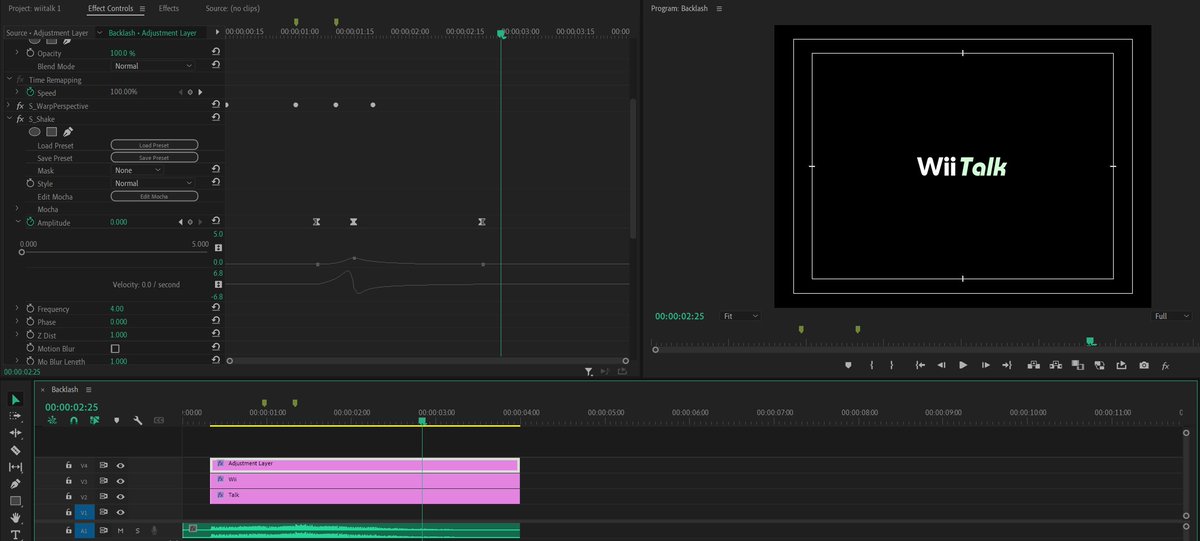Select the Type tool
This screenshot has height=541, width=1200.
coord(15,534)
